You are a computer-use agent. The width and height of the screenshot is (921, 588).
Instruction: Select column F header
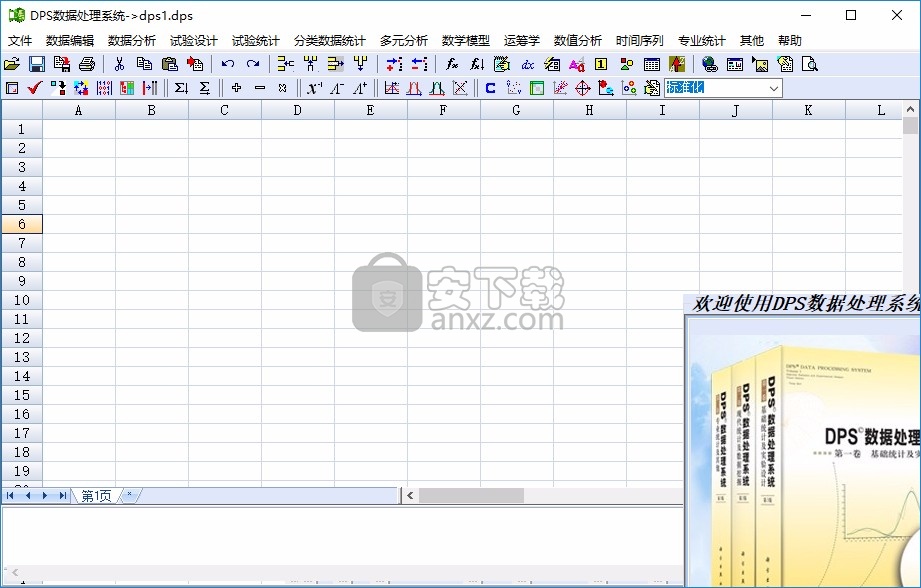[443, 110]
